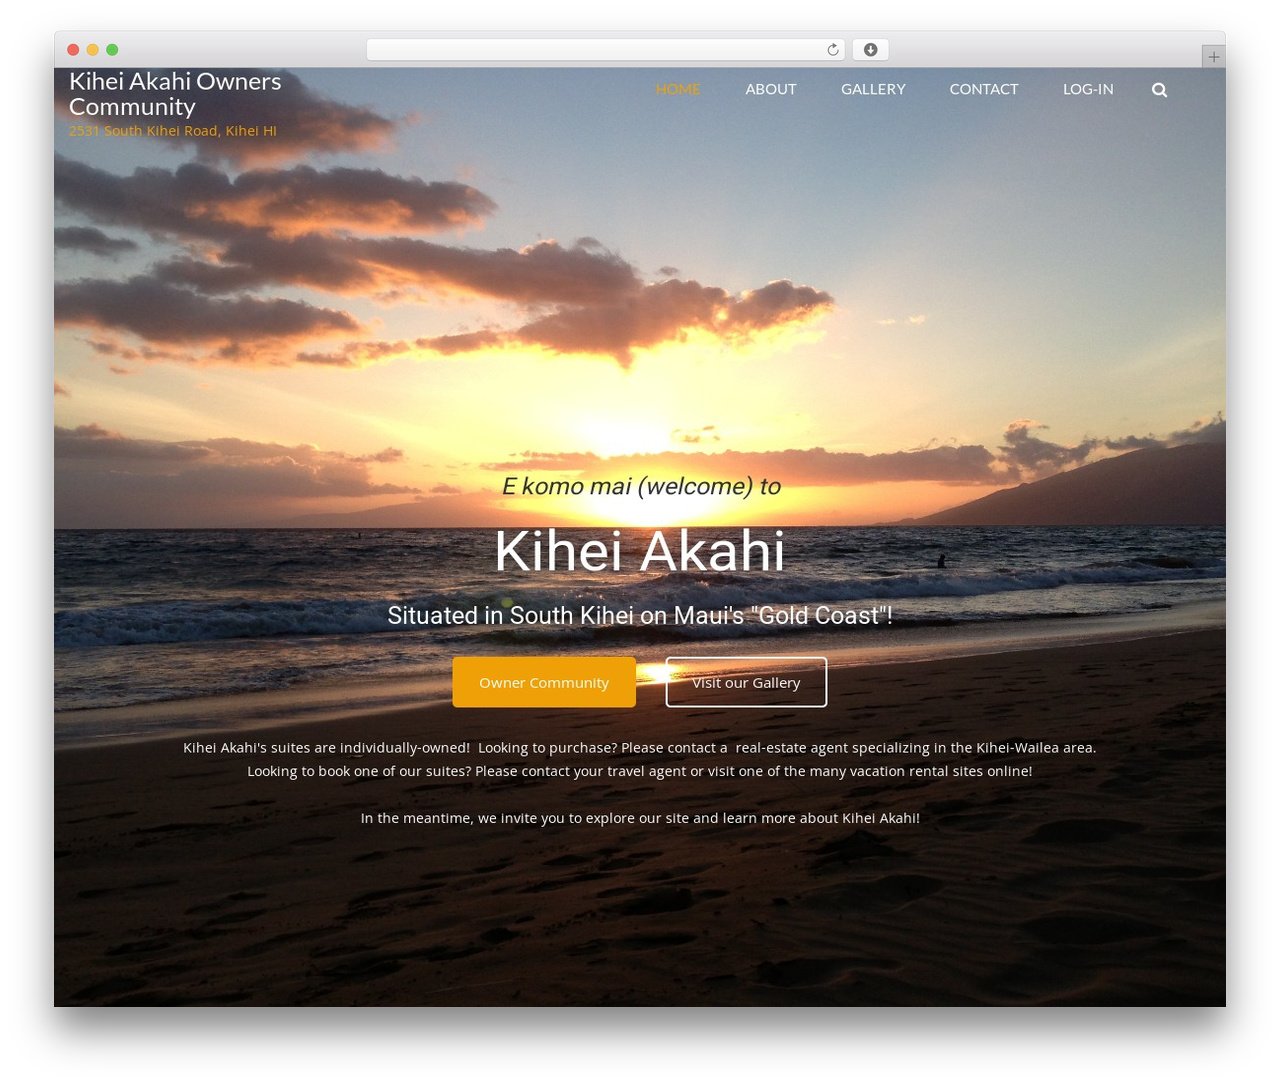Minimize the window with the yellow button
1280x1084 pixels.
(93, 50)
